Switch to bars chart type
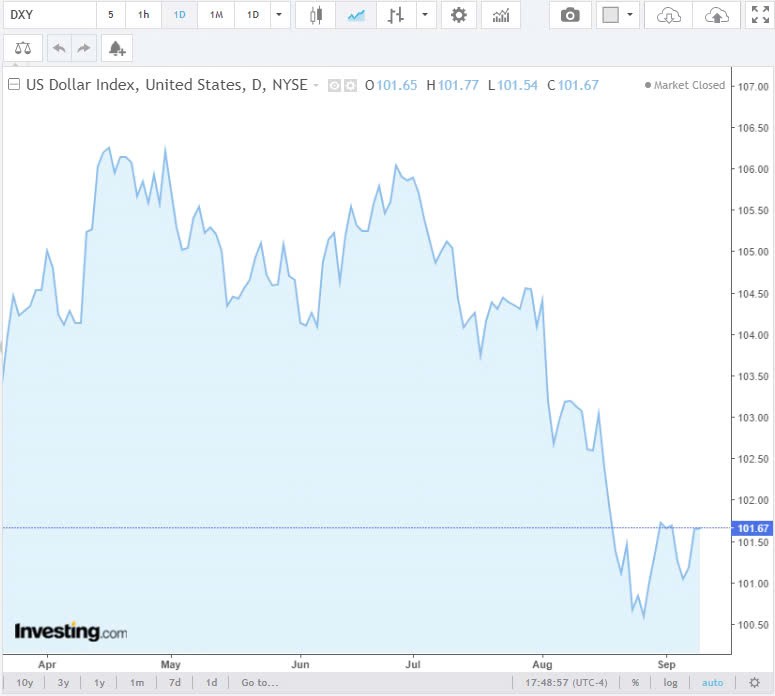The height and width of the screenshot is (696, 775). [396, 15]
